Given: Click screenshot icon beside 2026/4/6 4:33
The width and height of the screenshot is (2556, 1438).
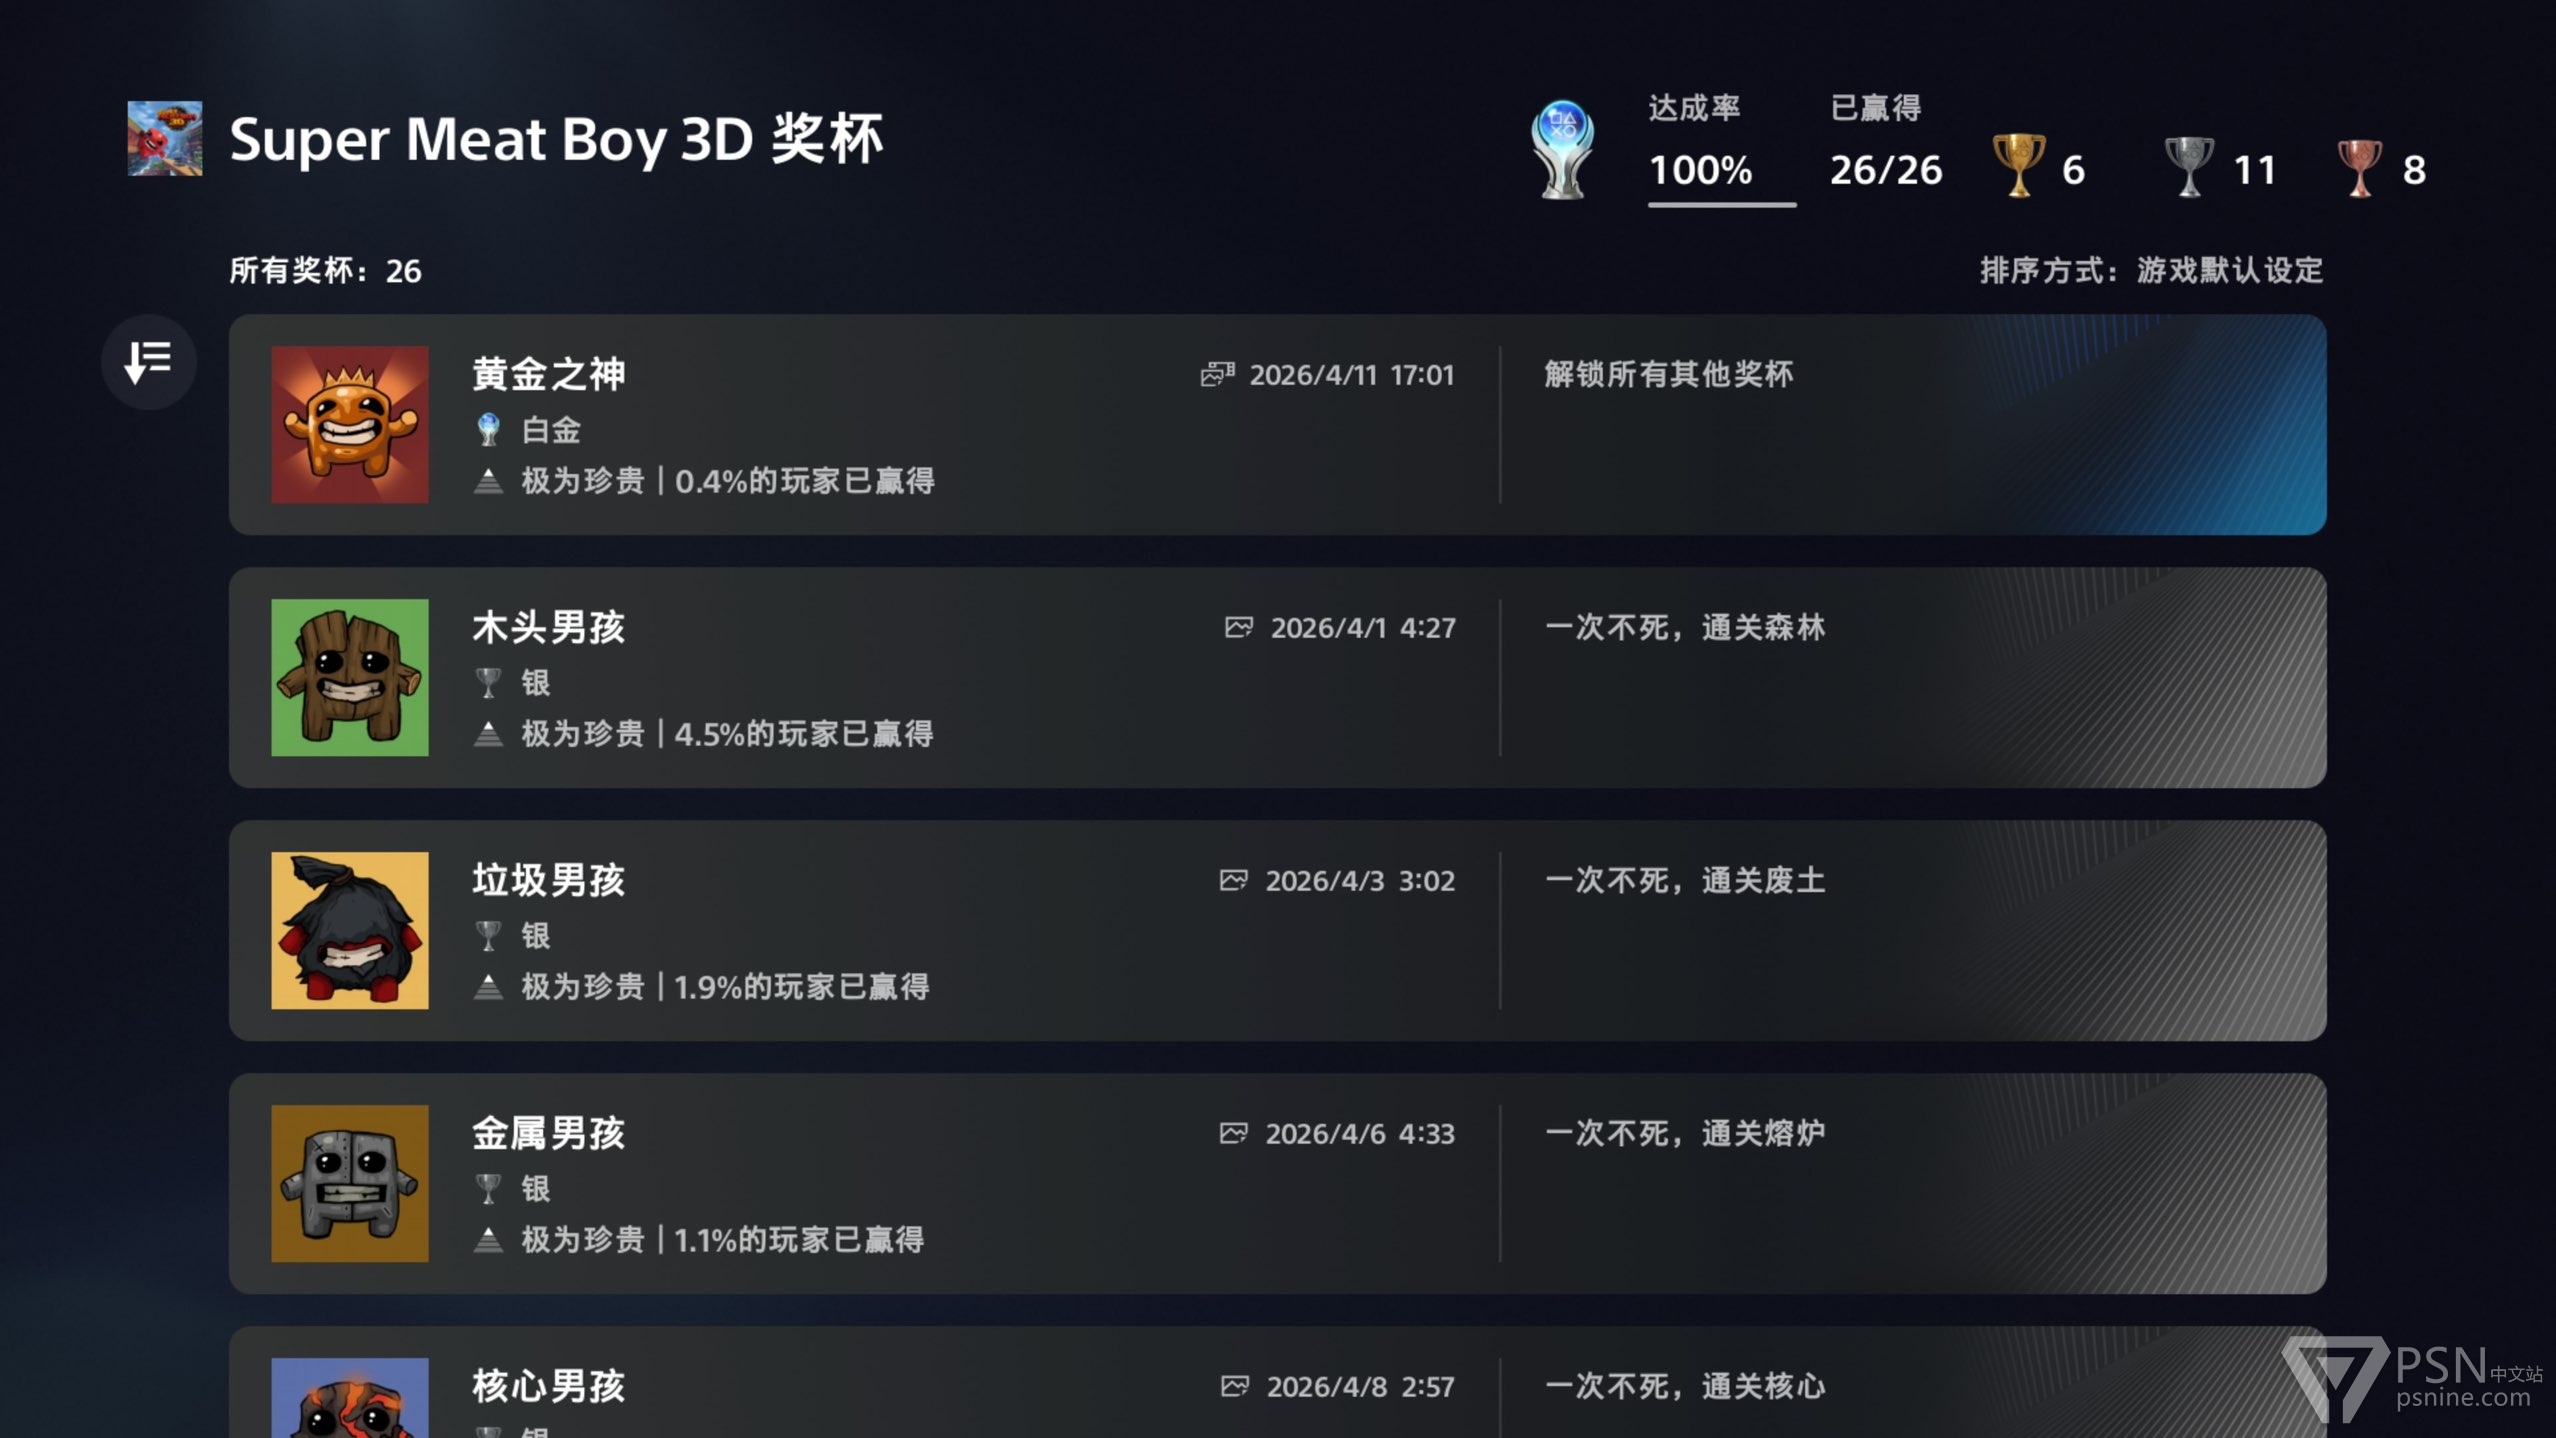Looking at the screenshot, I should 1234,1133.
